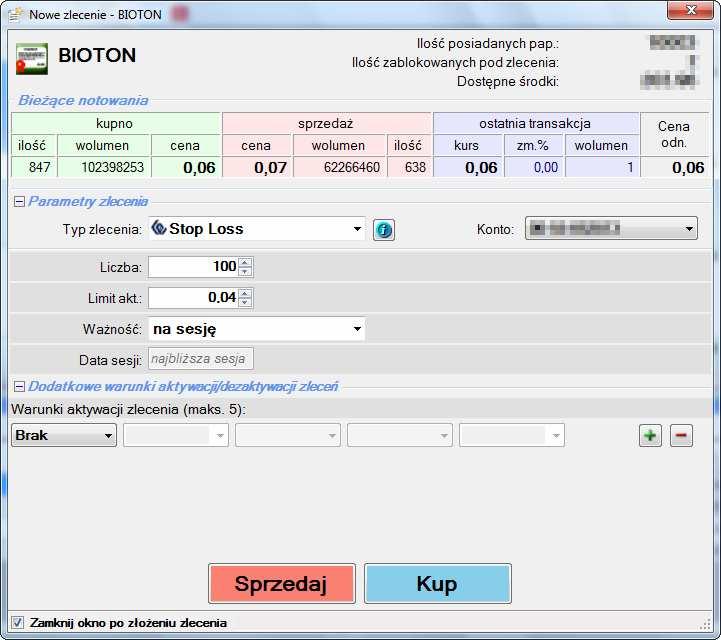This screenshot has width=721, height=640.
Task: Click the sprzedaż cena cell 0,07
Action: 257,167
